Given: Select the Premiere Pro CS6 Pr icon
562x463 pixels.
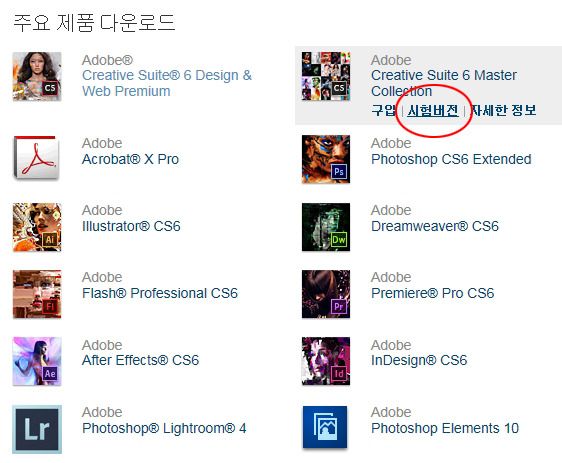Looking at the screenshot, I should pyautogui.click(x=326, y=294).
